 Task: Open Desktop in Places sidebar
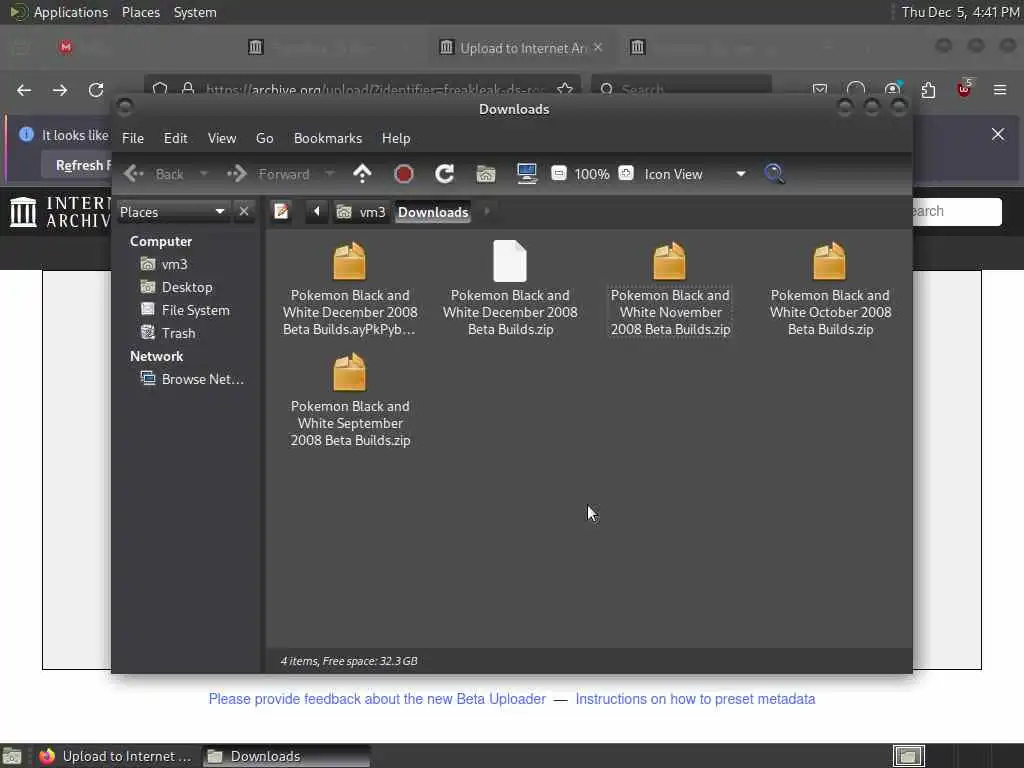pyautogui.click(x=176, y=287)
